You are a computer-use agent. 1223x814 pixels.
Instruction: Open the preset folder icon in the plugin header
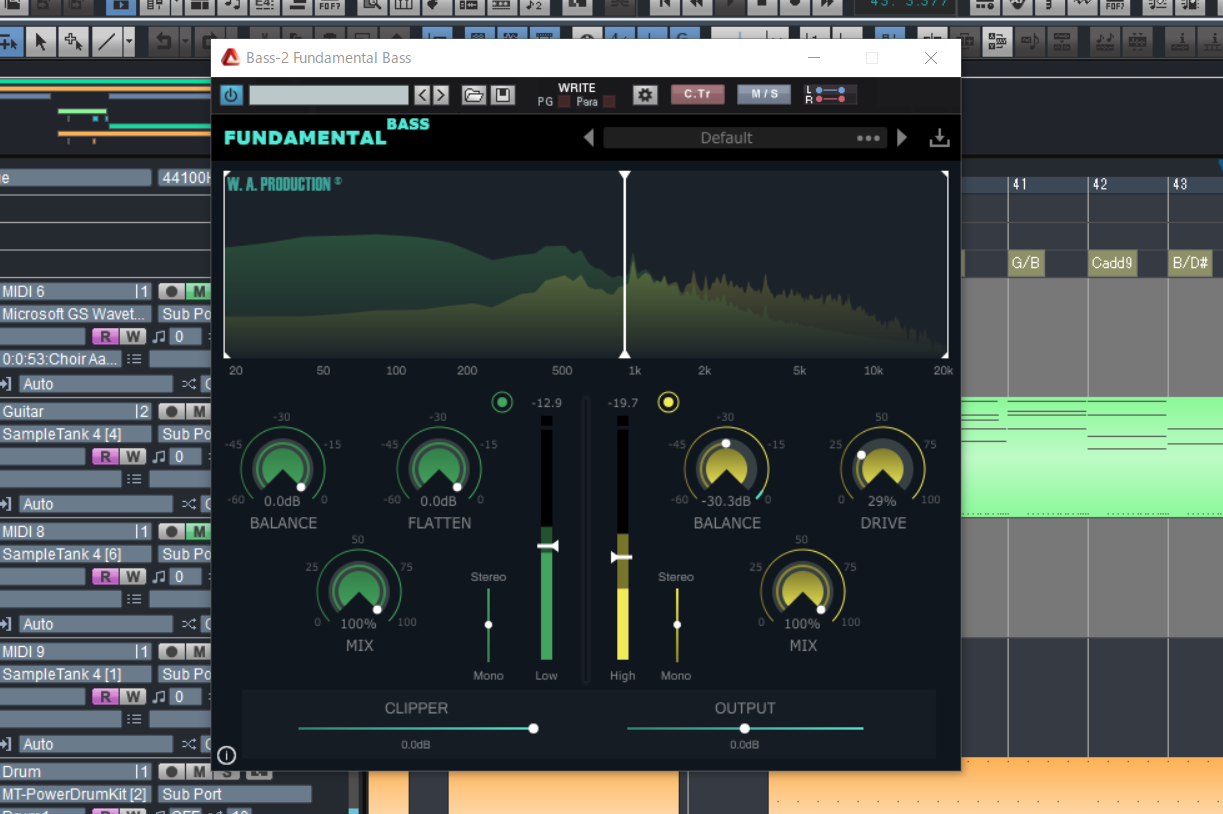coord(474,95)
